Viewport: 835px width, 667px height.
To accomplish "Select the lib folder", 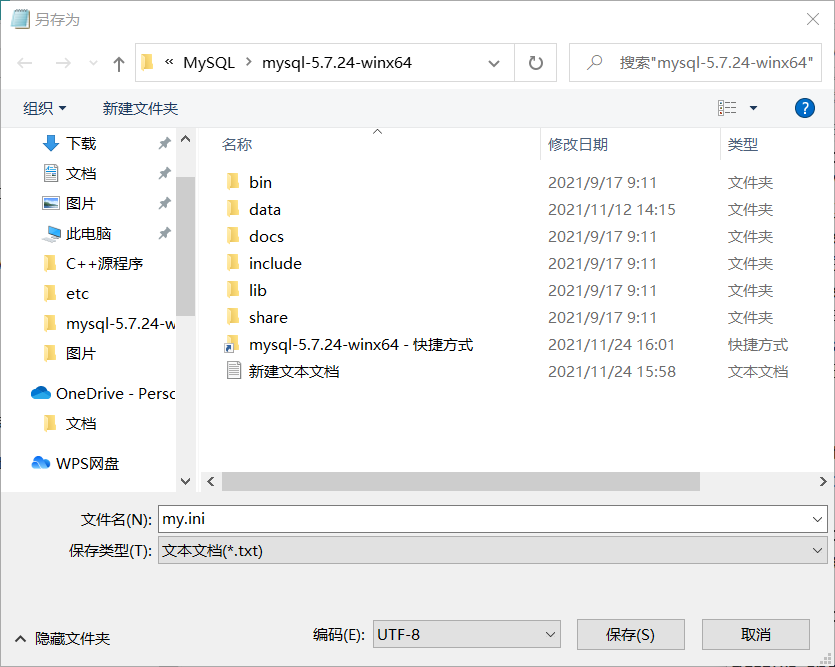I will point(258,291).
